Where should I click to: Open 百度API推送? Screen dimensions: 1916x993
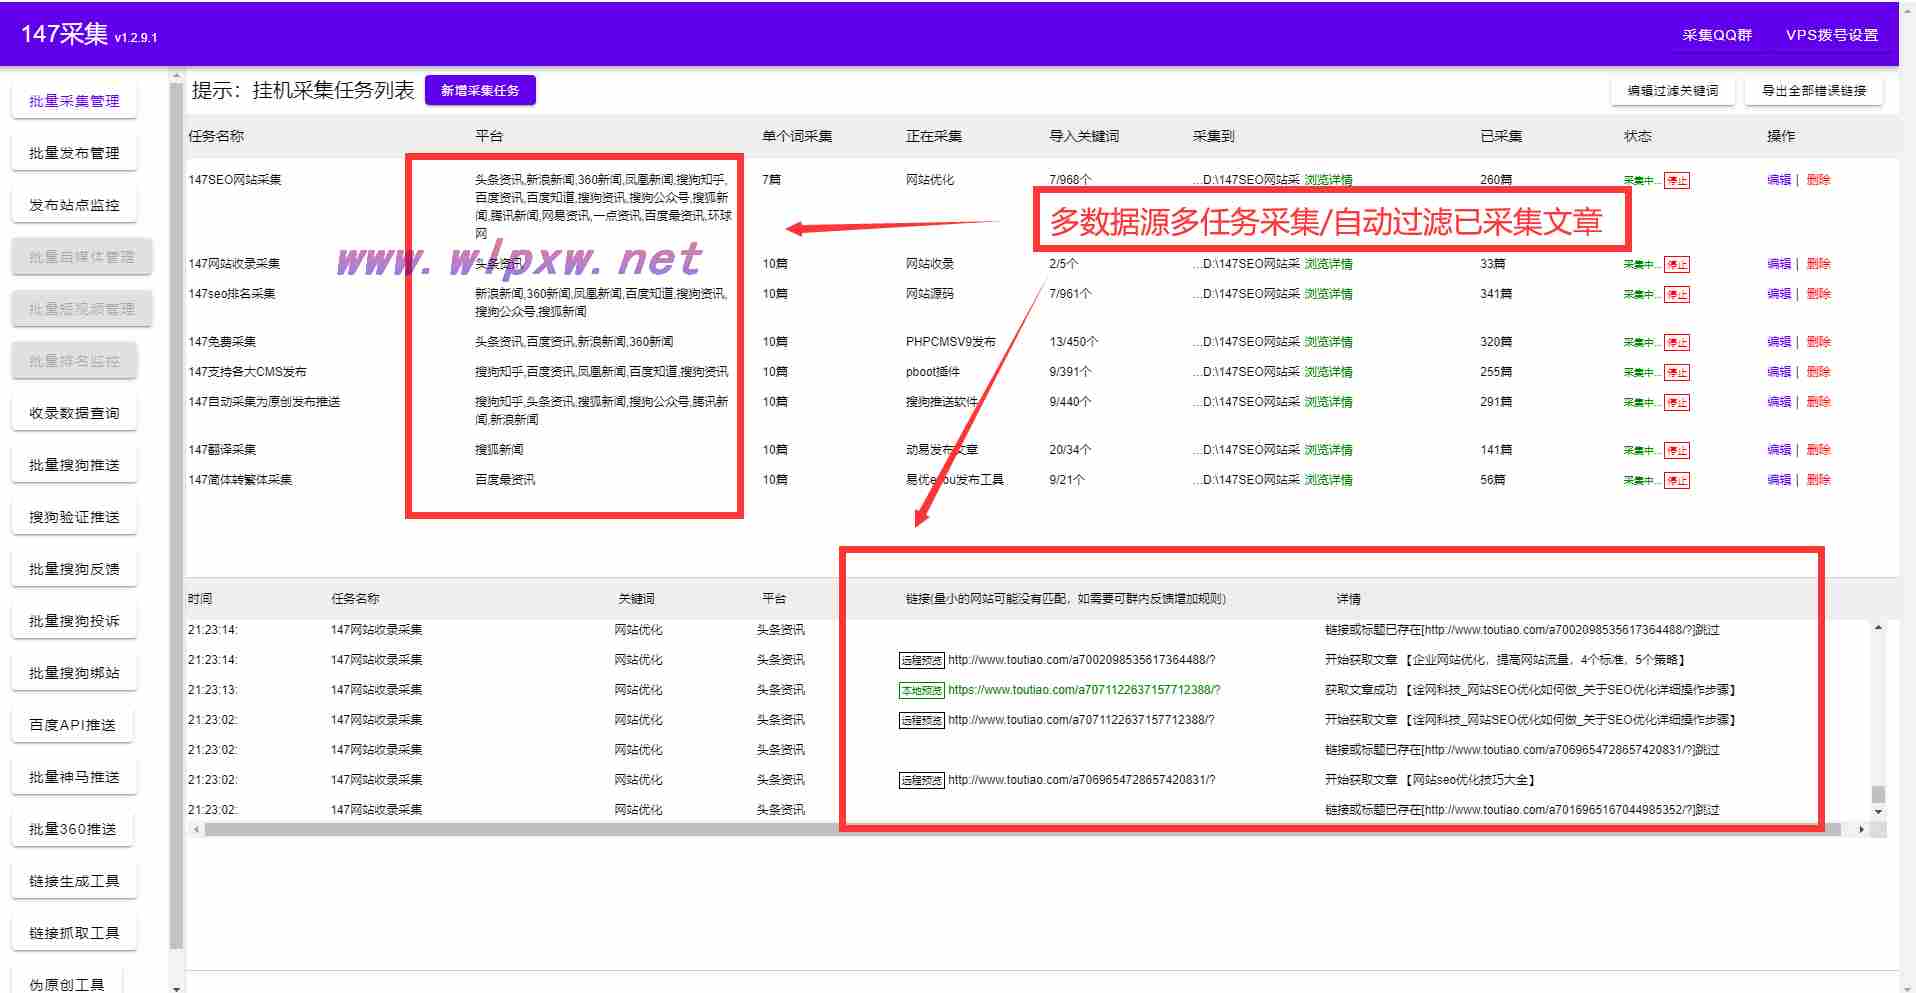(x=74, y=725)
